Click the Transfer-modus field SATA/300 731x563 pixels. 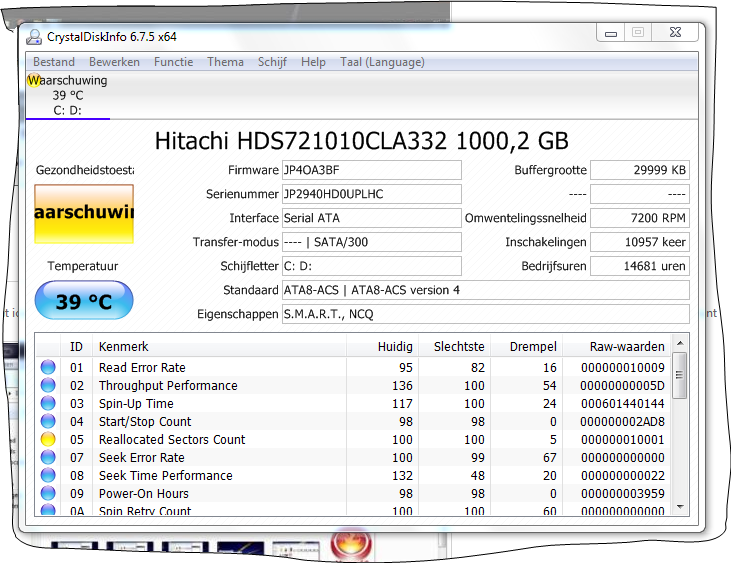tap(372, 242)
